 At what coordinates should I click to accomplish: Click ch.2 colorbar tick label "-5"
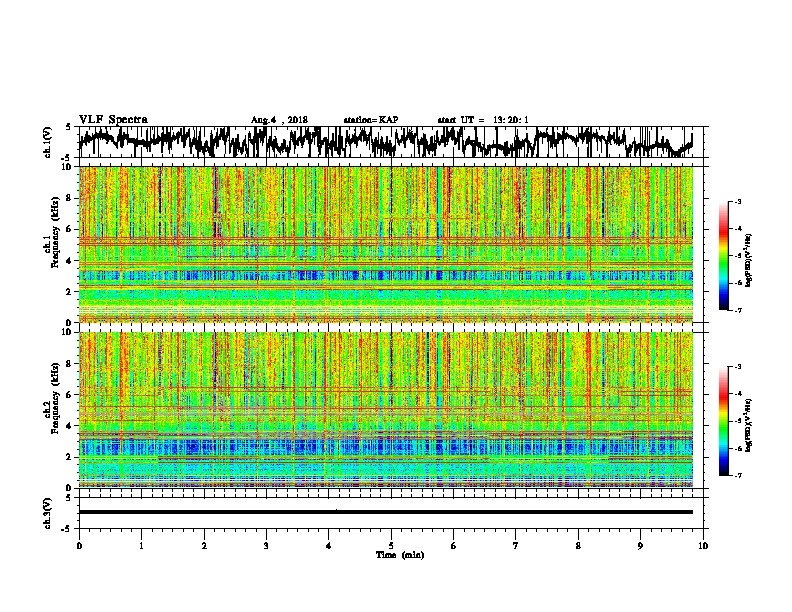coord(737,421)
